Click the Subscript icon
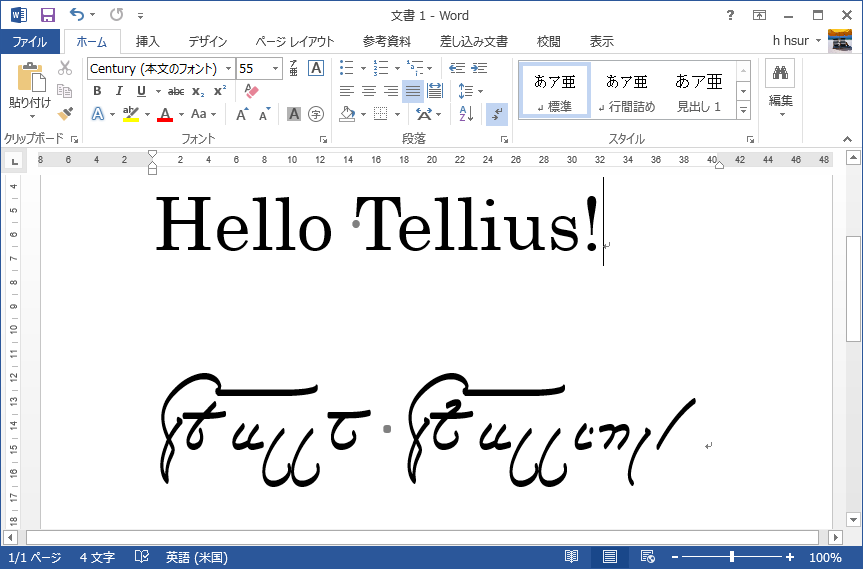Screen dimensions: 863x569 [198, 91]
